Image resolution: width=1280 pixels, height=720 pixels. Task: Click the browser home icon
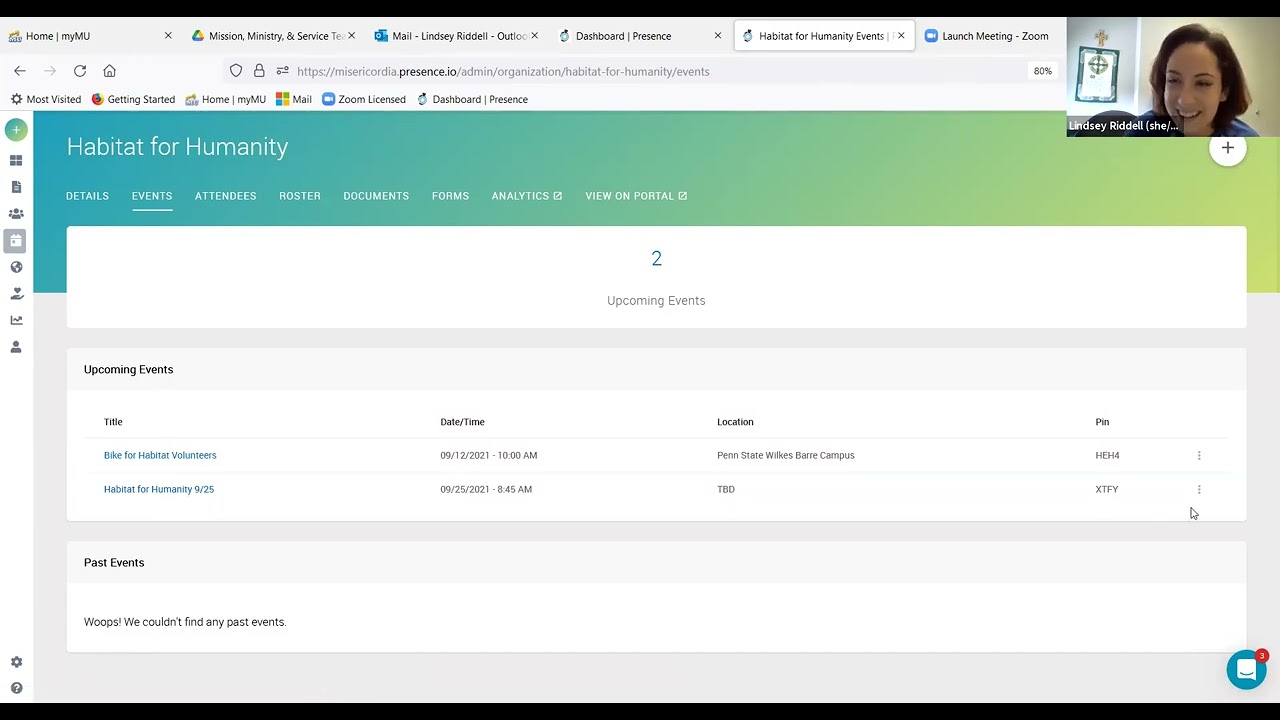point(110,71)
